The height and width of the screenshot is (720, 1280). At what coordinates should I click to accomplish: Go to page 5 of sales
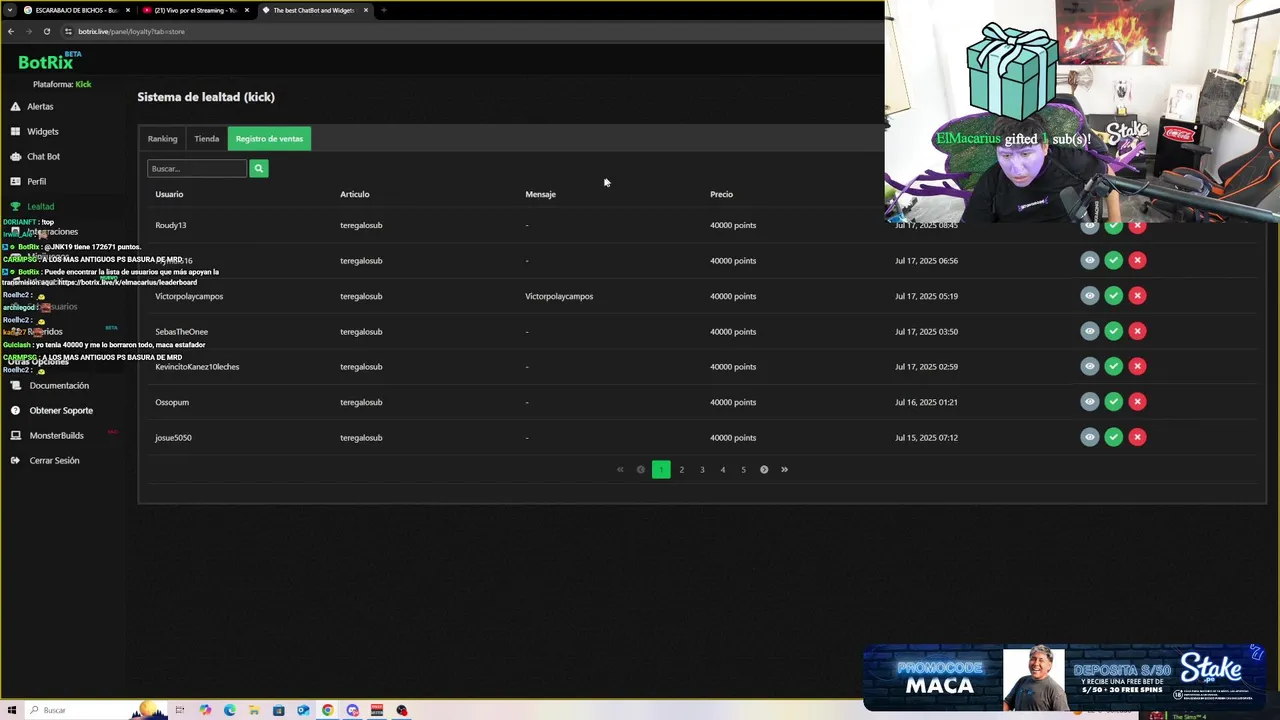tap(743, 469)
